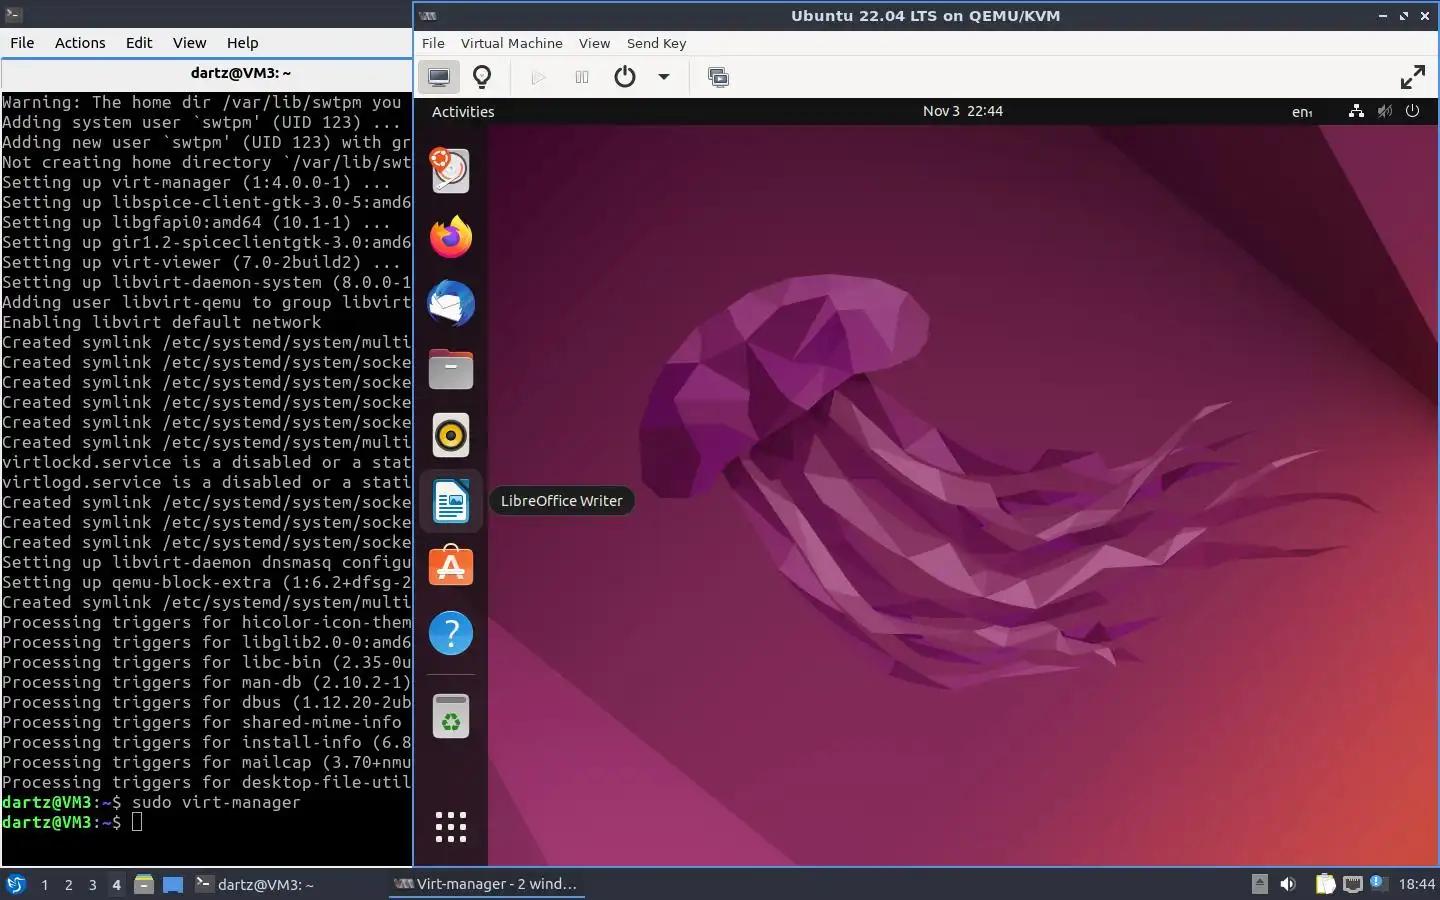Click the host clock showing 18:44

[1416, 884]
